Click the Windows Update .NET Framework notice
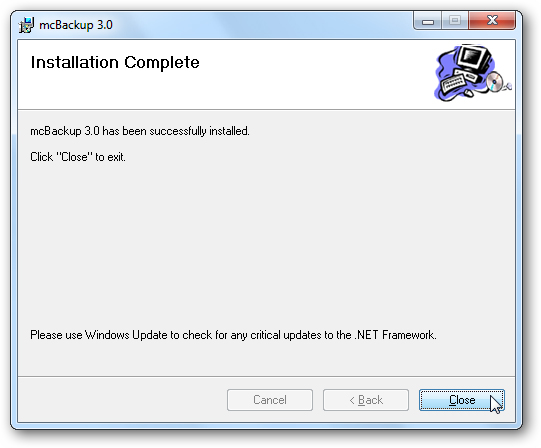541x448 pixels. pyautogui.click(x=233, y=335)
